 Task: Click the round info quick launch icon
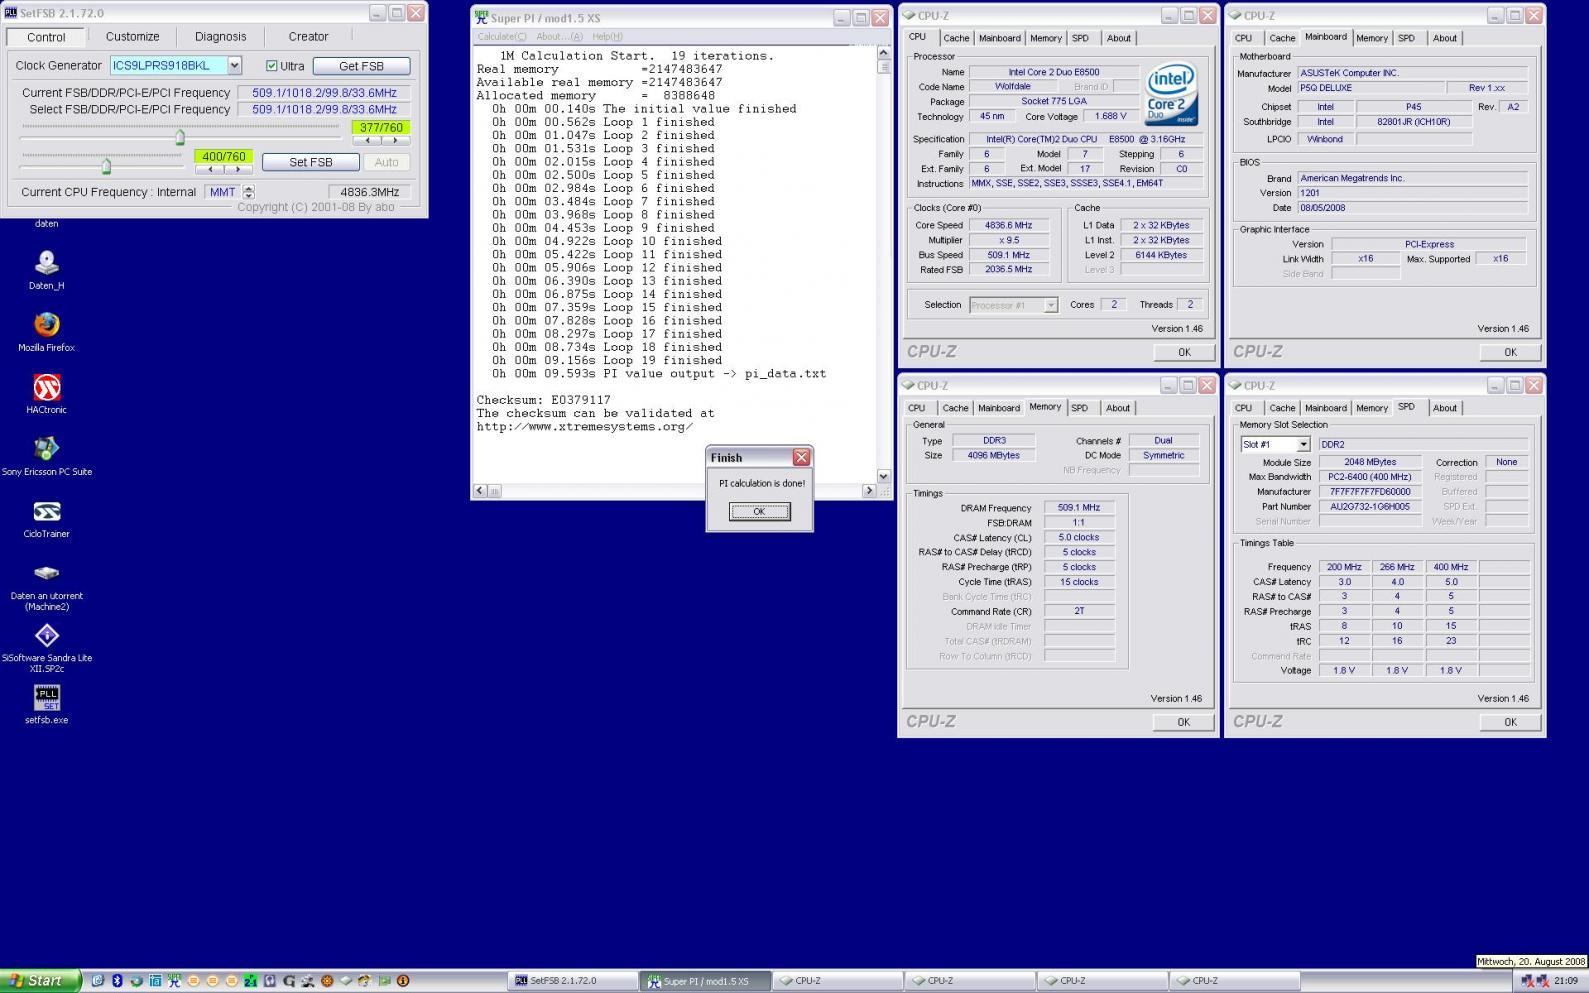click(x=403, y=981)
